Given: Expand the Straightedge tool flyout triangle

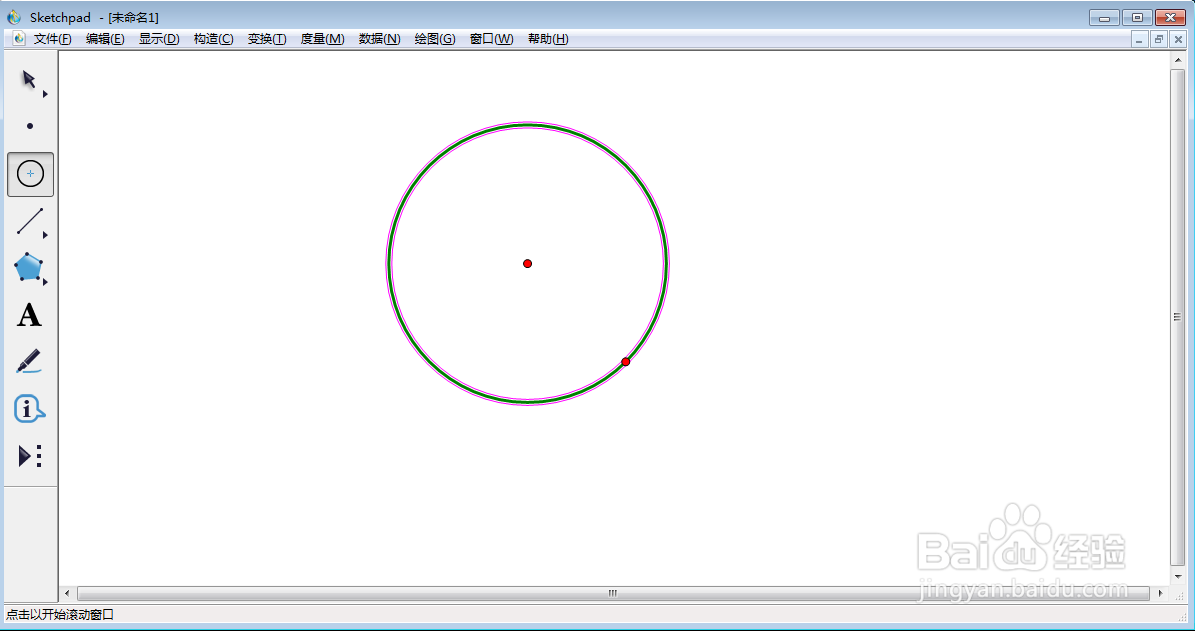Looking at the screenshot, I should point(45,235).
